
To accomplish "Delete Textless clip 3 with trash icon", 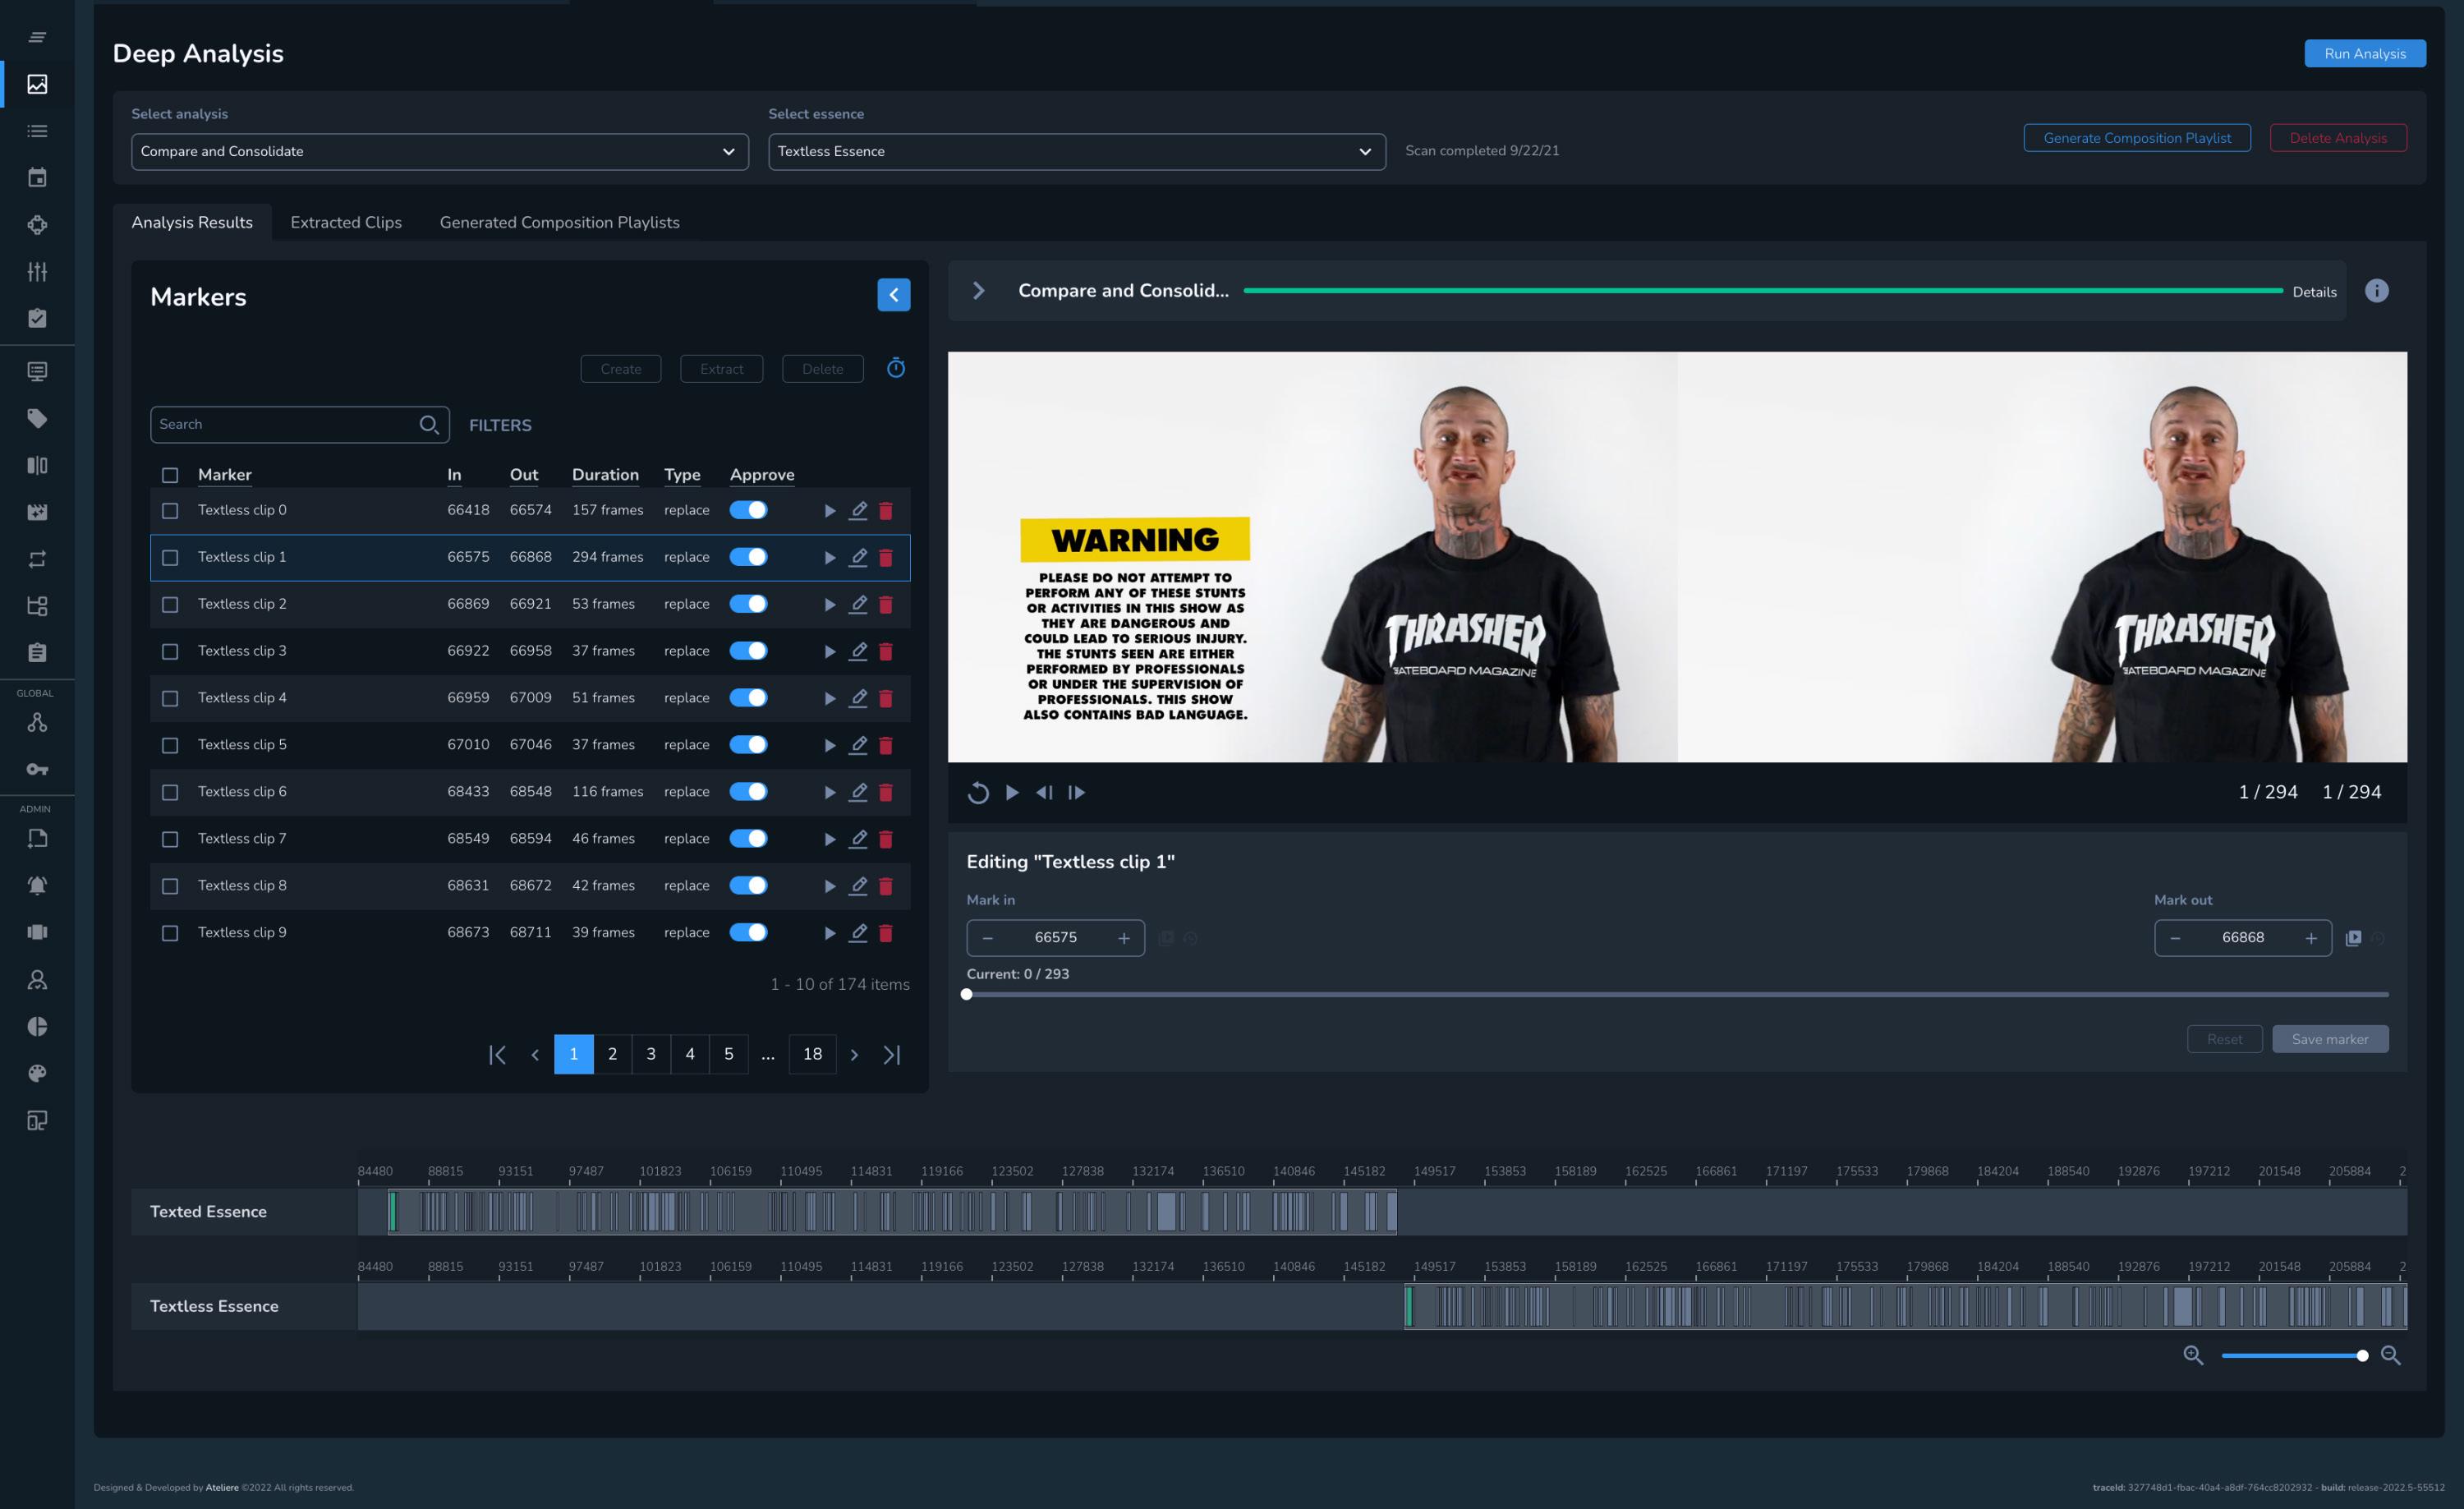I will tap(885, 651).
